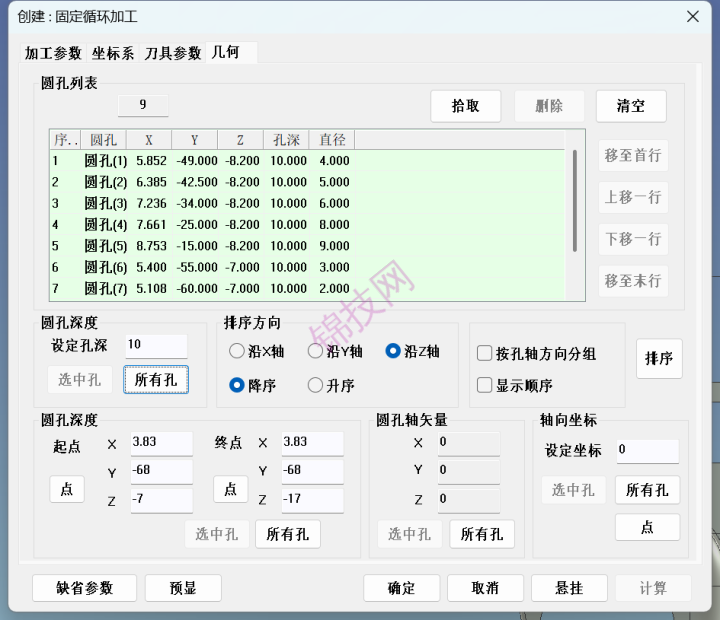This screenshot has height=620, width=720.
Task: Click the 取消 button
Action: (x=485, y=588)
